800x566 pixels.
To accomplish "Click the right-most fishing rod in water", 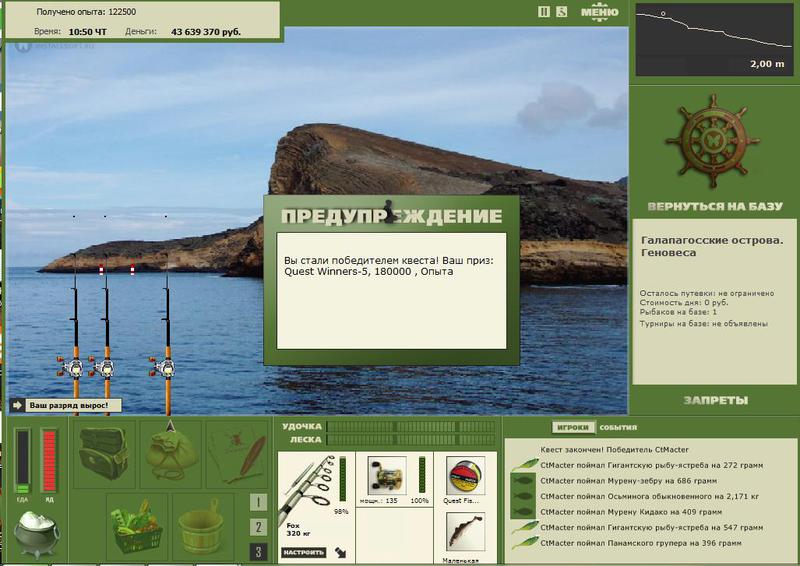I will 167,332.
